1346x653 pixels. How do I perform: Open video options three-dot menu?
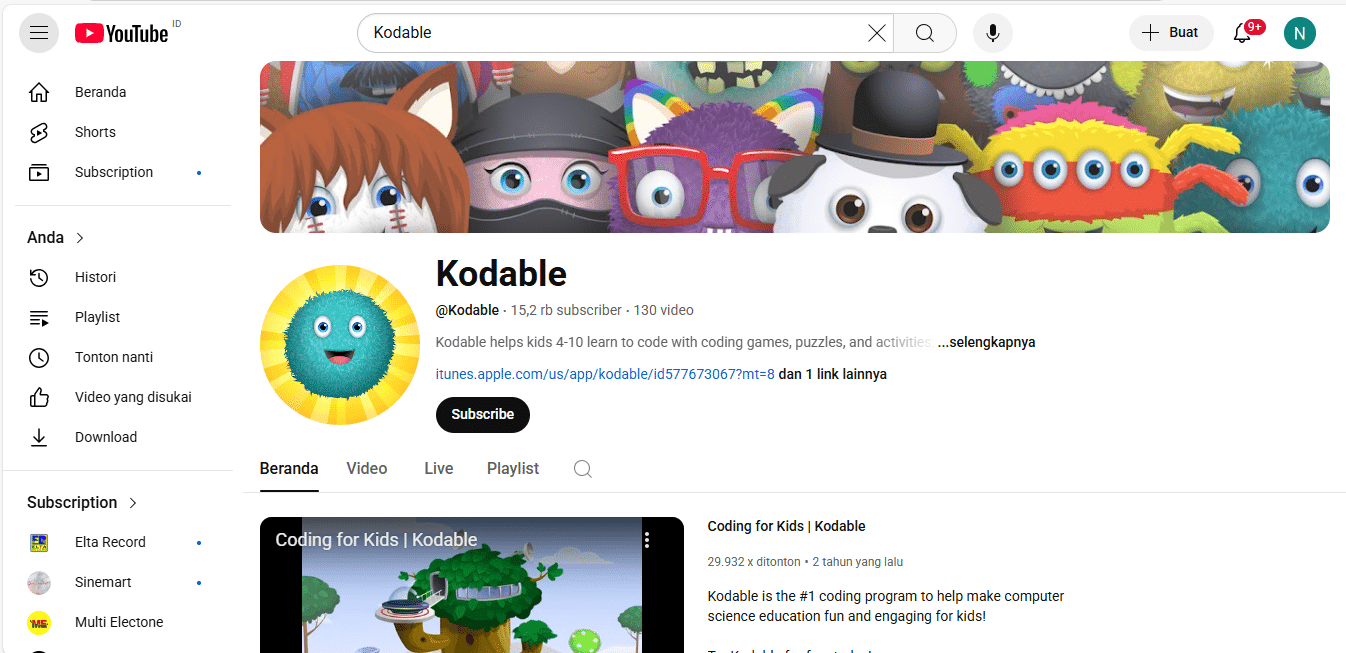tap(647, 540)
